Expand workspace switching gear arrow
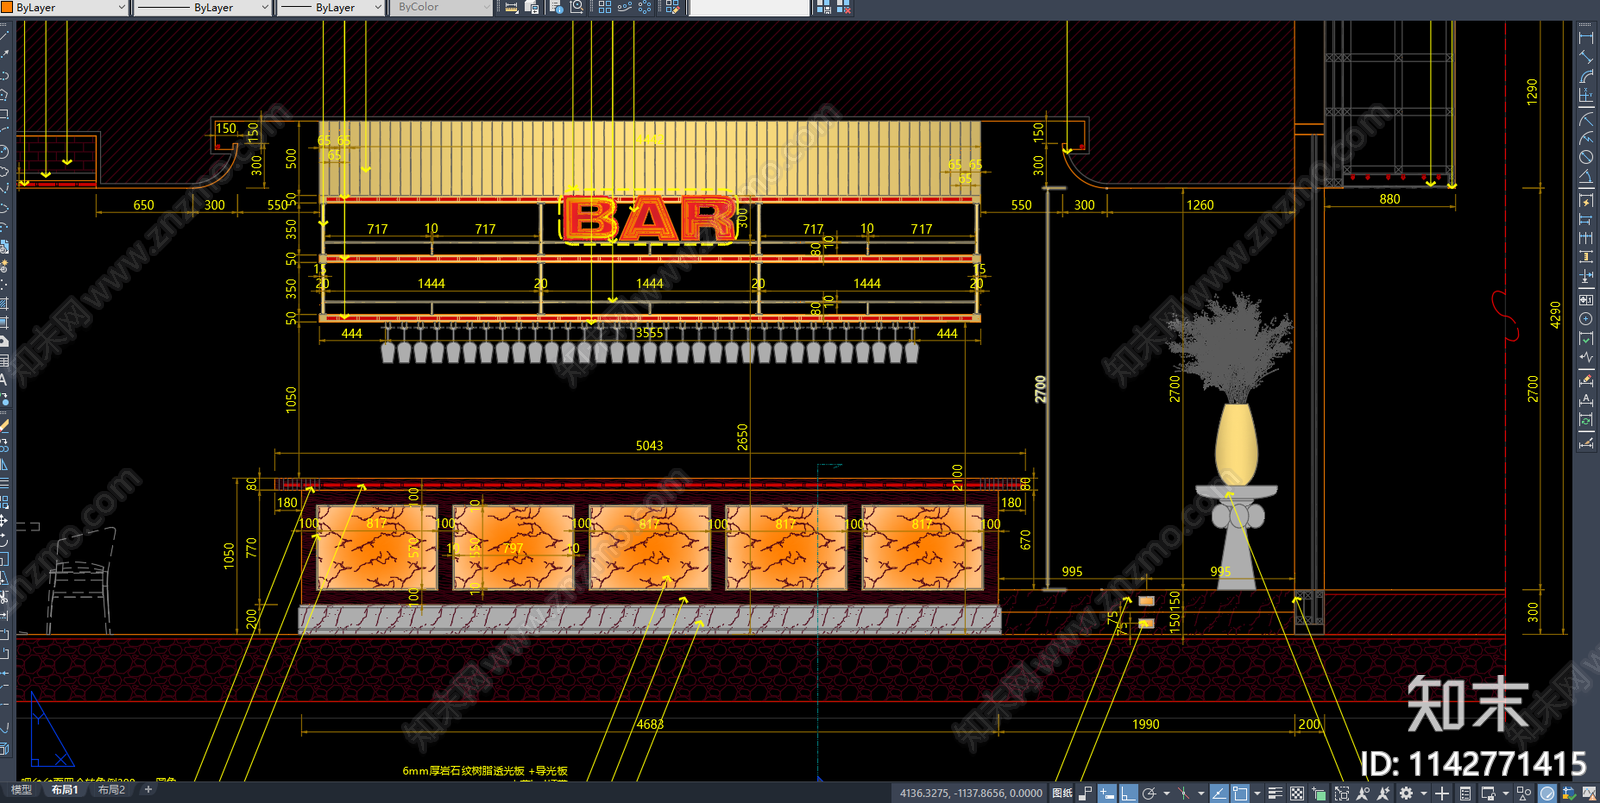Image resolution: width=1600 pixels, height=803 pixels. (1424, 793)
